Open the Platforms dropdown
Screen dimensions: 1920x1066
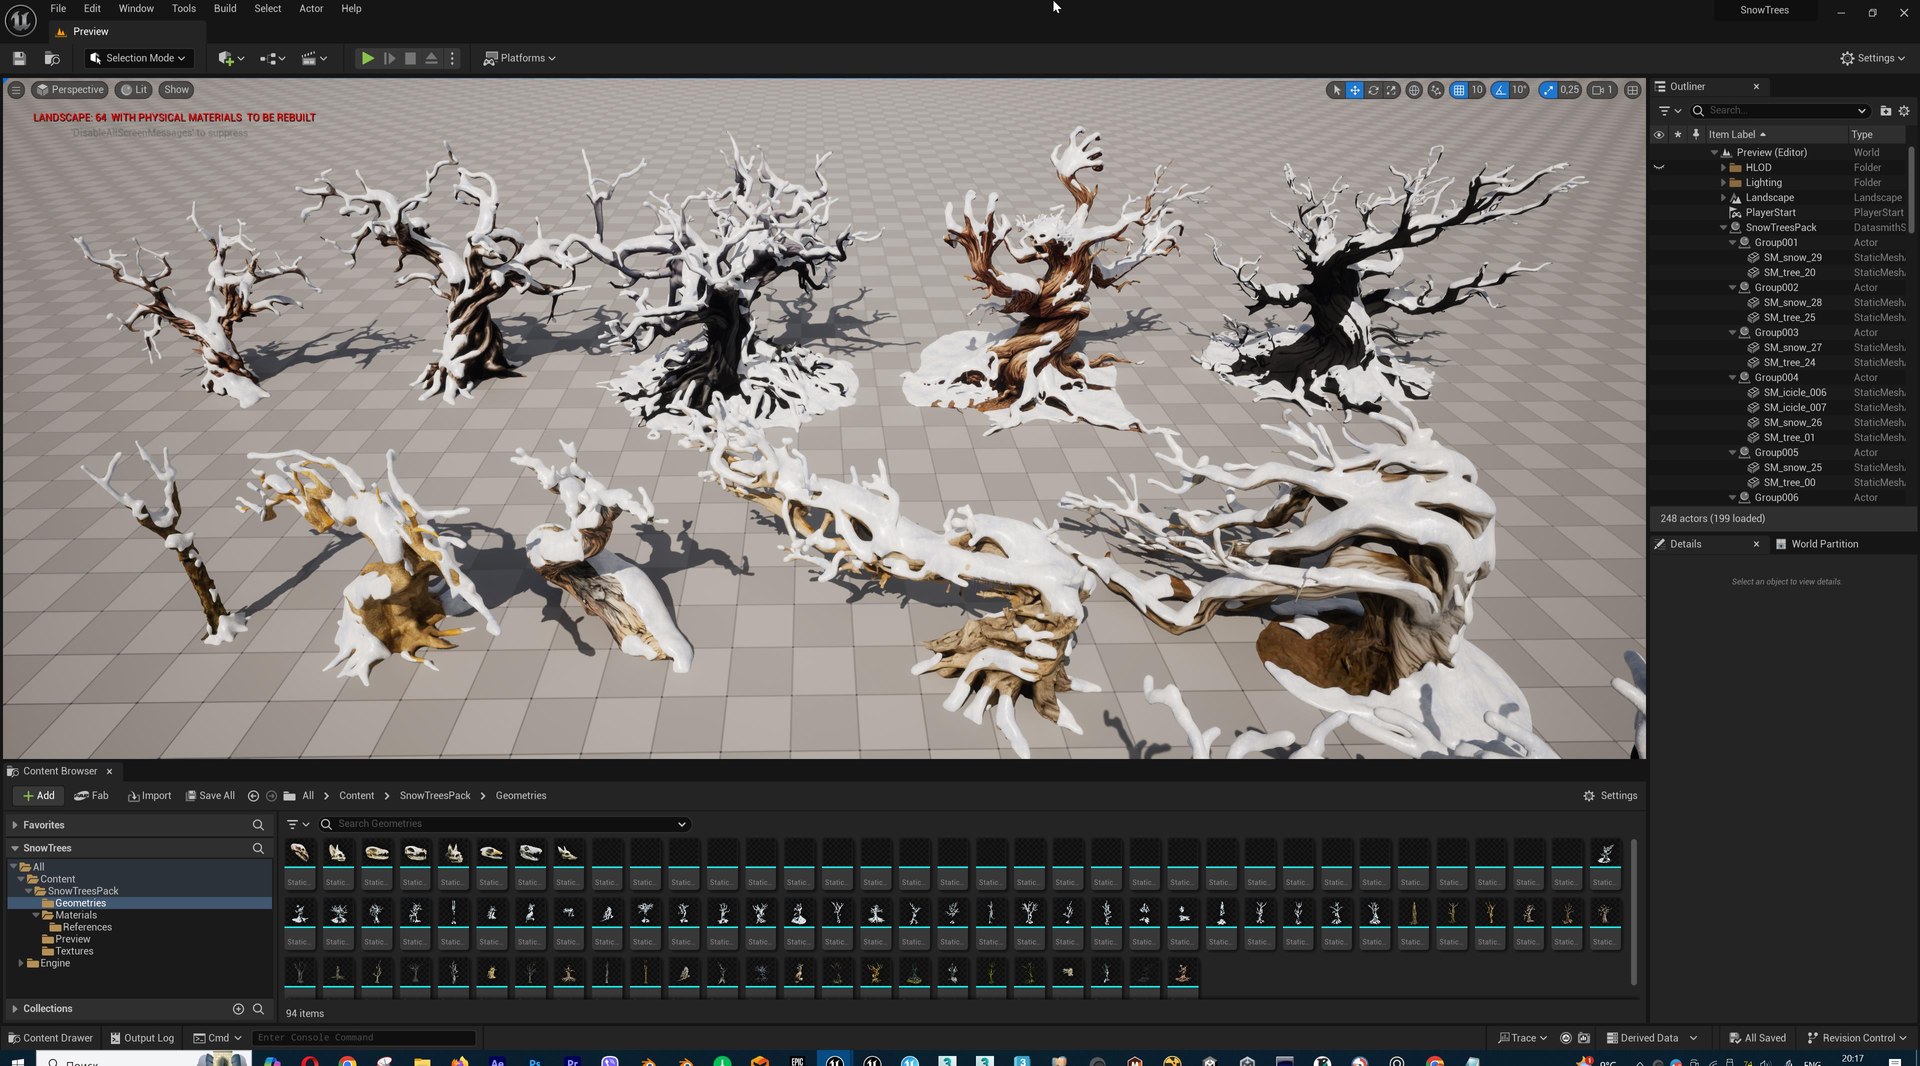point(519,58)
